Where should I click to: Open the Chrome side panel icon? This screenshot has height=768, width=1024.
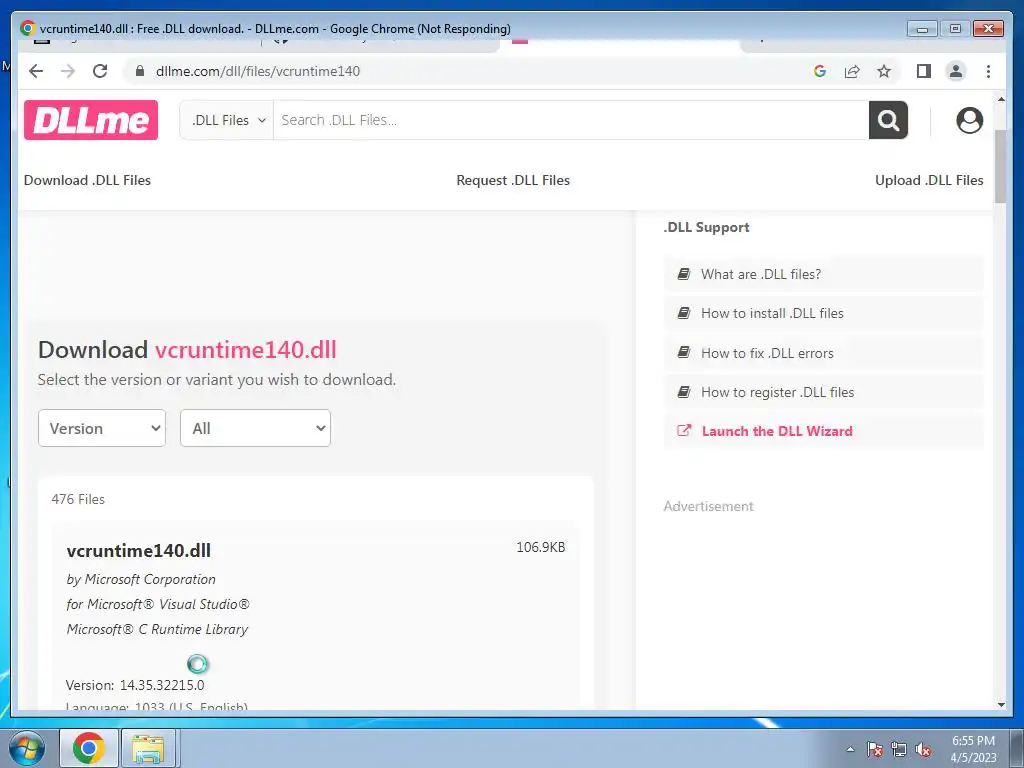tap(923, 71)
